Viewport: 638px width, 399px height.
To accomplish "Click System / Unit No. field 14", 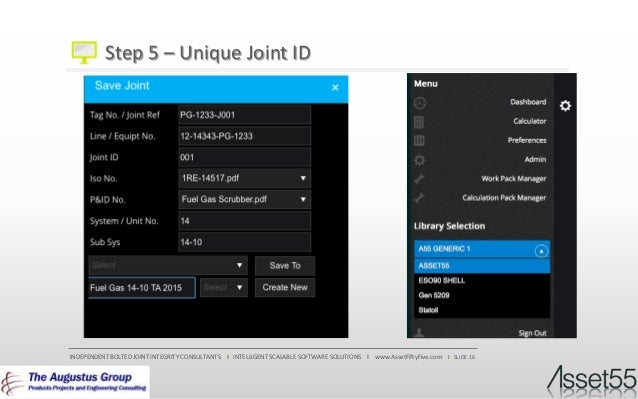I will (x=245, y=221).
